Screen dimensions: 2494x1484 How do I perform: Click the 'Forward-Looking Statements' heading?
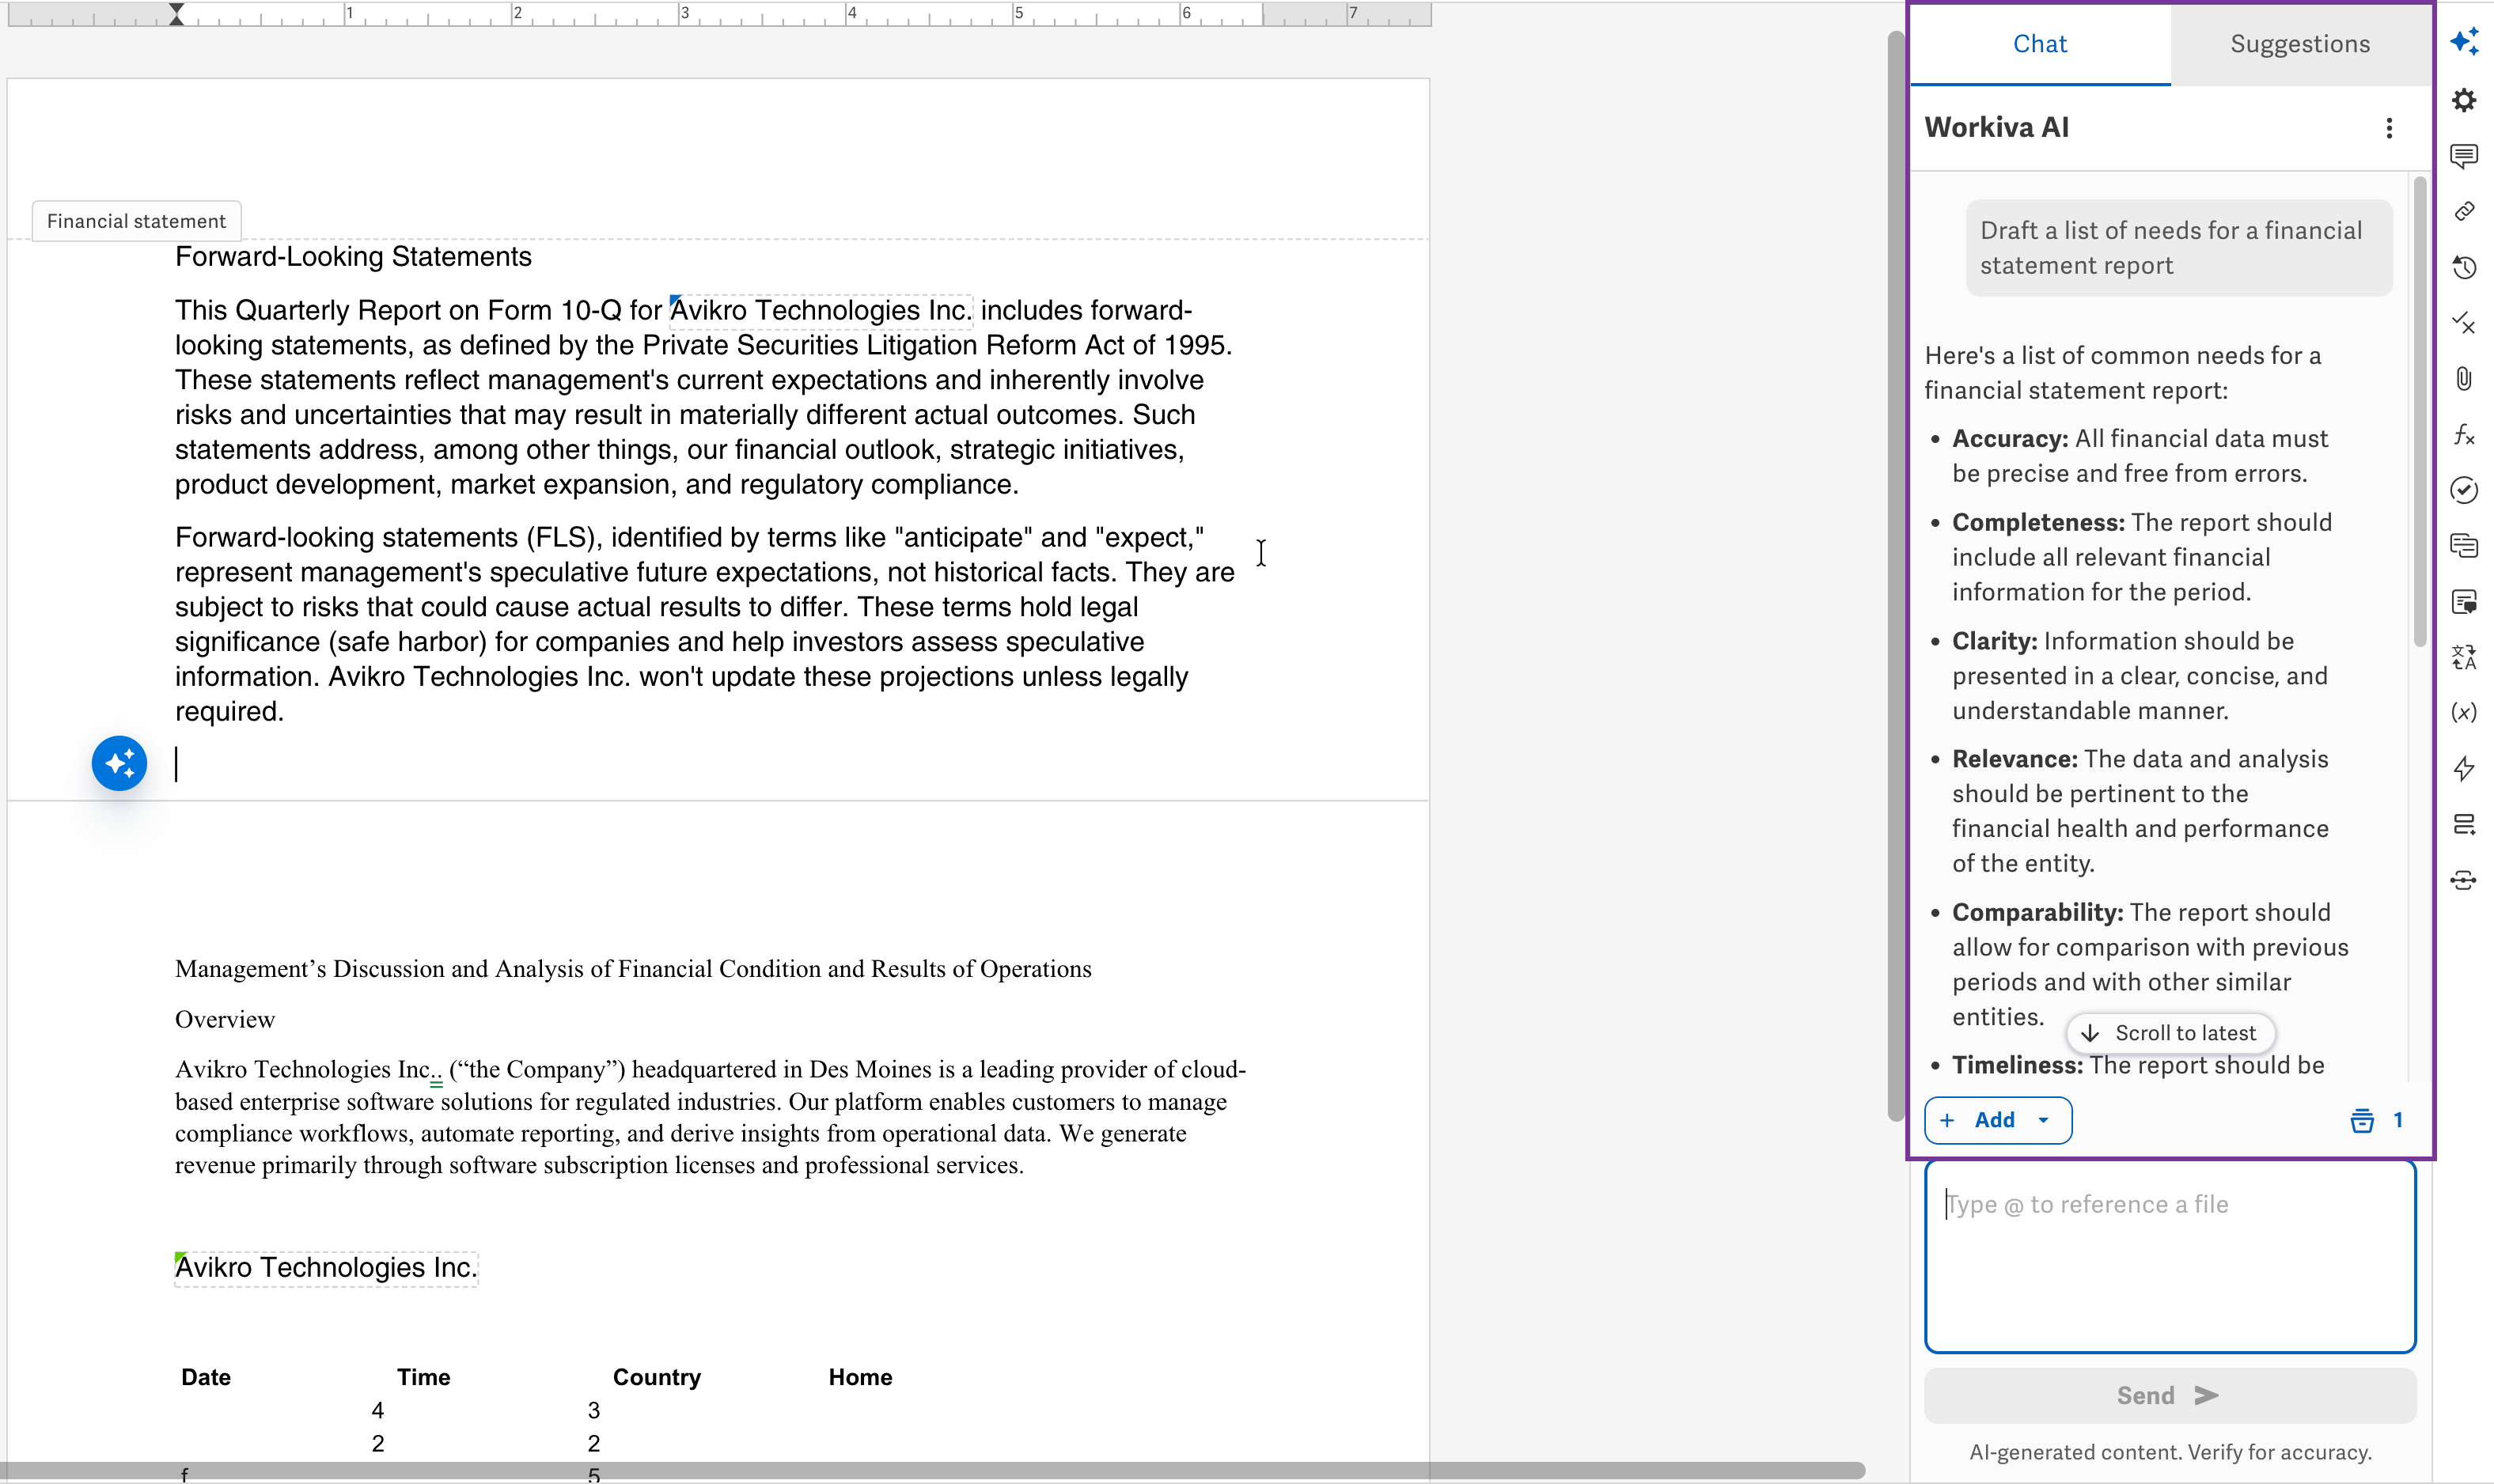coord(353,257)
